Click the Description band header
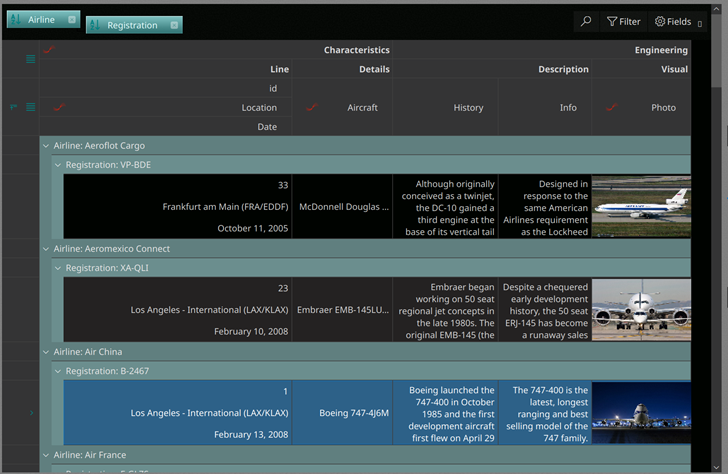728x474 pixels. point(492,69)
